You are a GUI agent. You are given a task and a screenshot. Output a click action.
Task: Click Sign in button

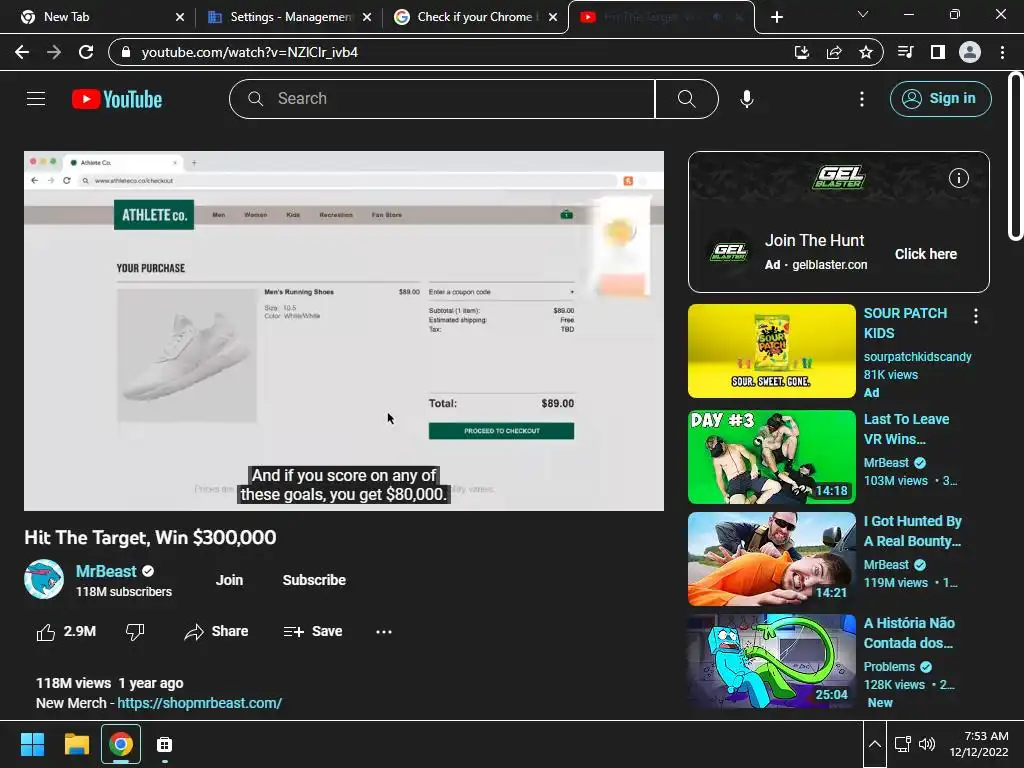(940, 99)
